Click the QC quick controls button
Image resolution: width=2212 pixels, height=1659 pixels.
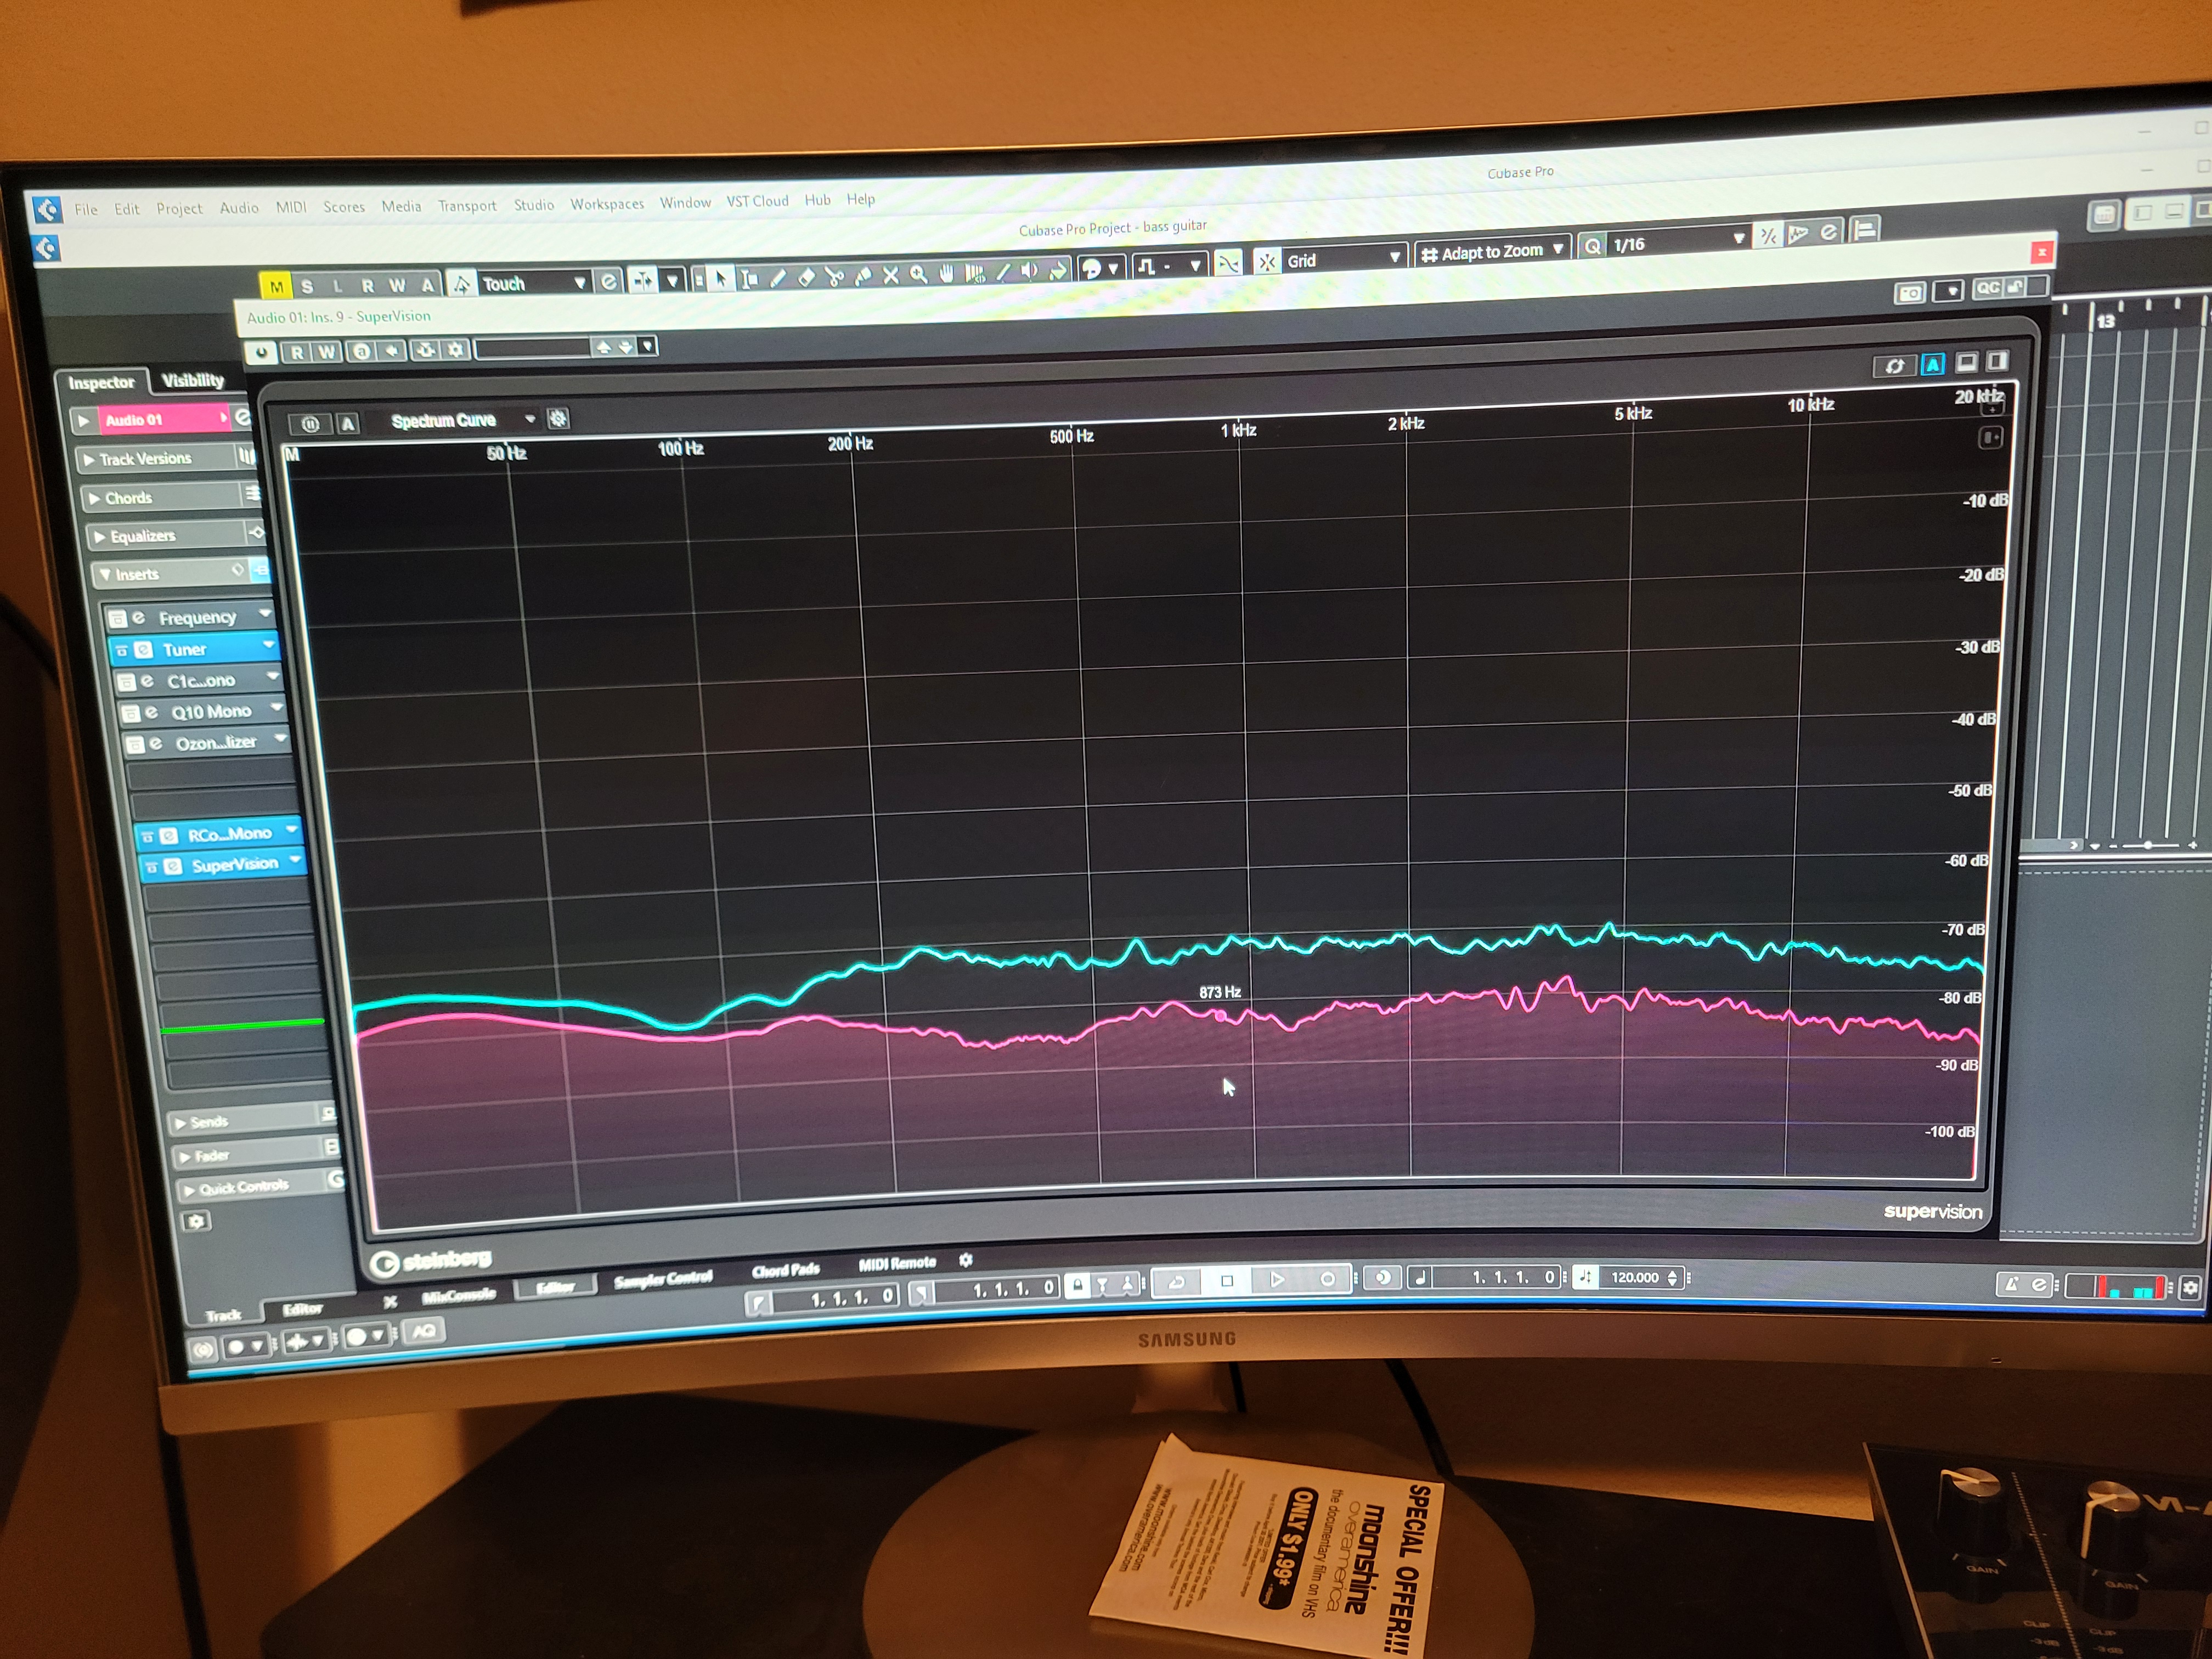point(1988,288)
